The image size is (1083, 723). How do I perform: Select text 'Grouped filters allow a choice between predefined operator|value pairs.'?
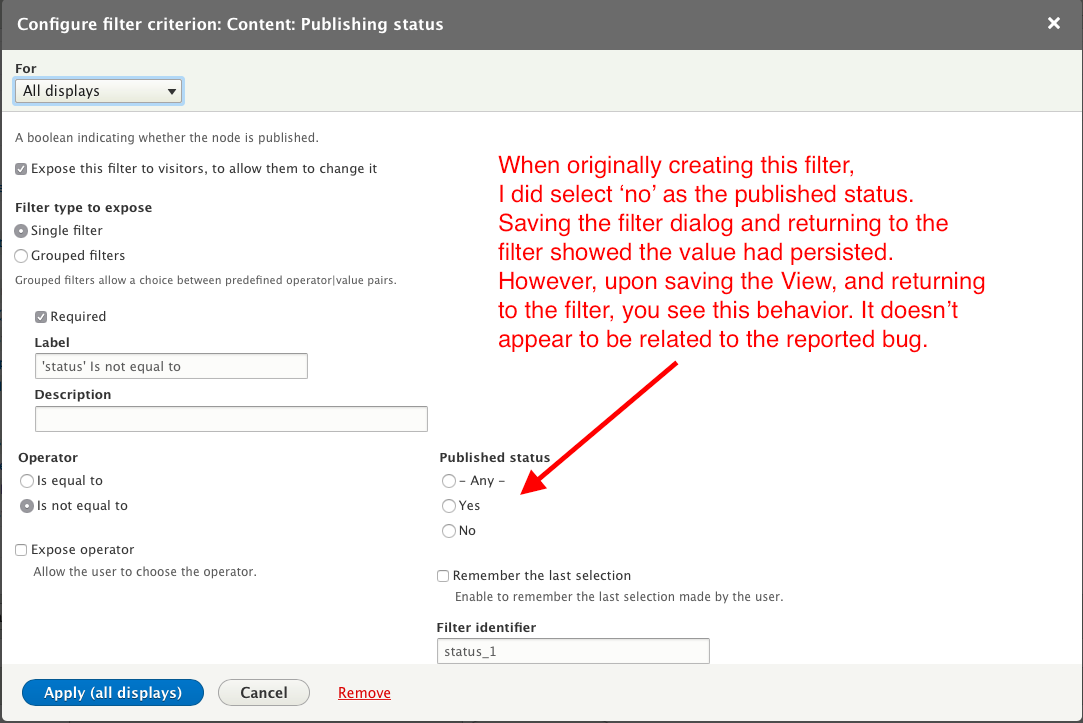click(x=206, y=280)
